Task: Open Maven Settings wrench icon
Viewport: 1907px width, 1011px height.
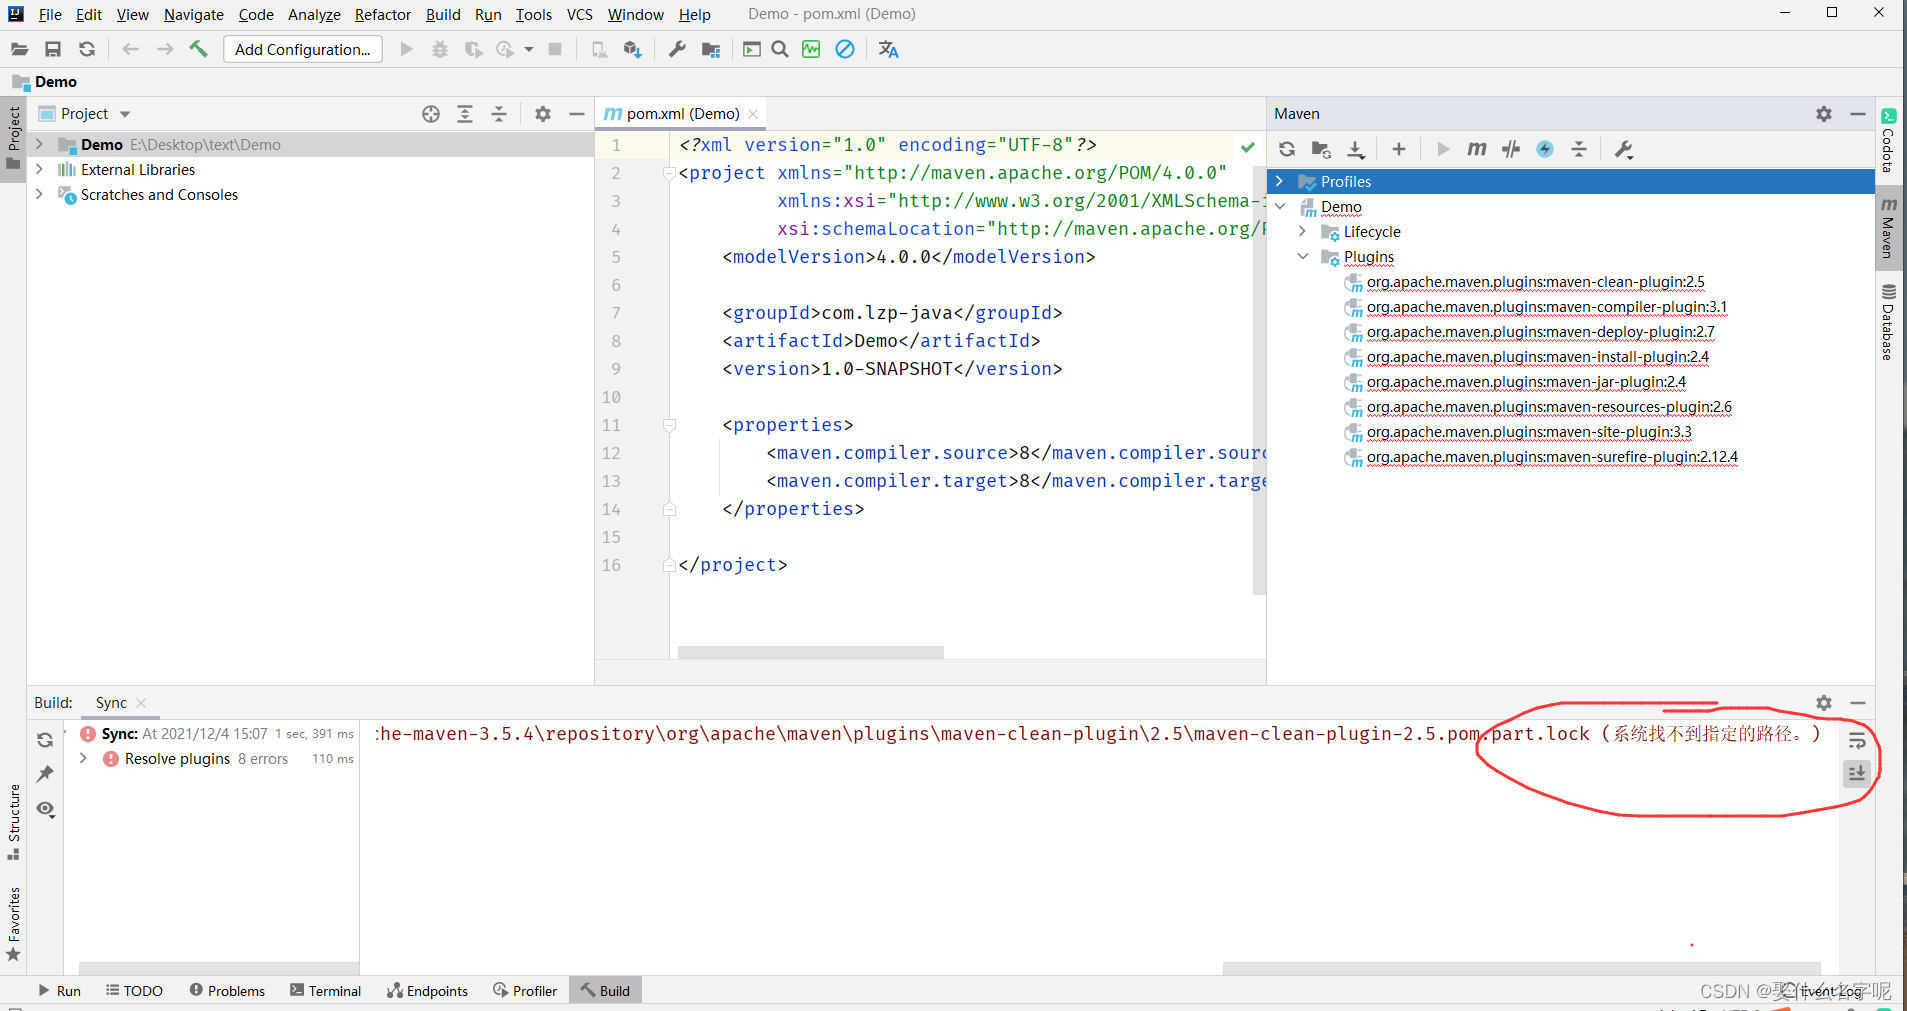Action: point(1624,149)
